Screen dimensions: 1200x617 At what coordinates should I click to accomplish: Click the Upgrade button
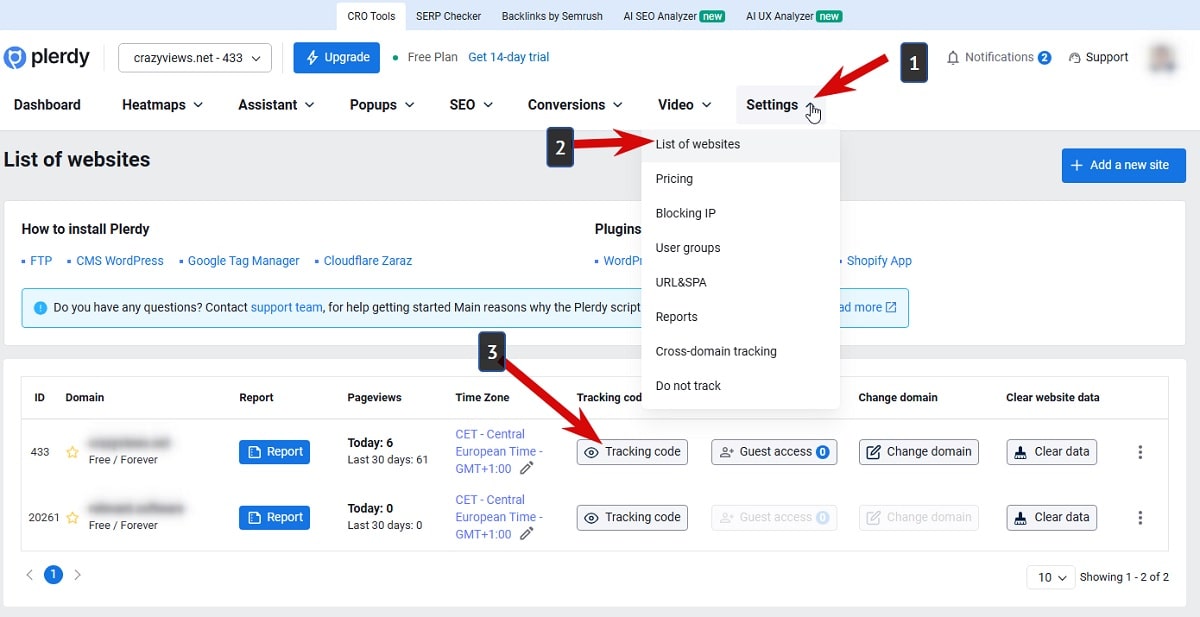pos(336,57)
